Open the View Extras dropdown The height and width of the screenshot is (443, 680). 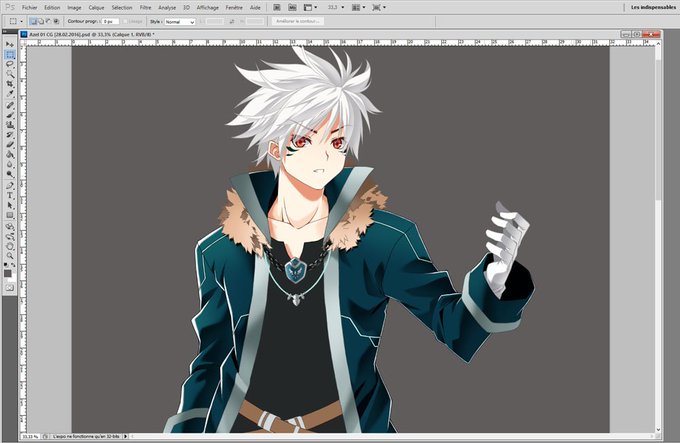click(x=310, y=7)
